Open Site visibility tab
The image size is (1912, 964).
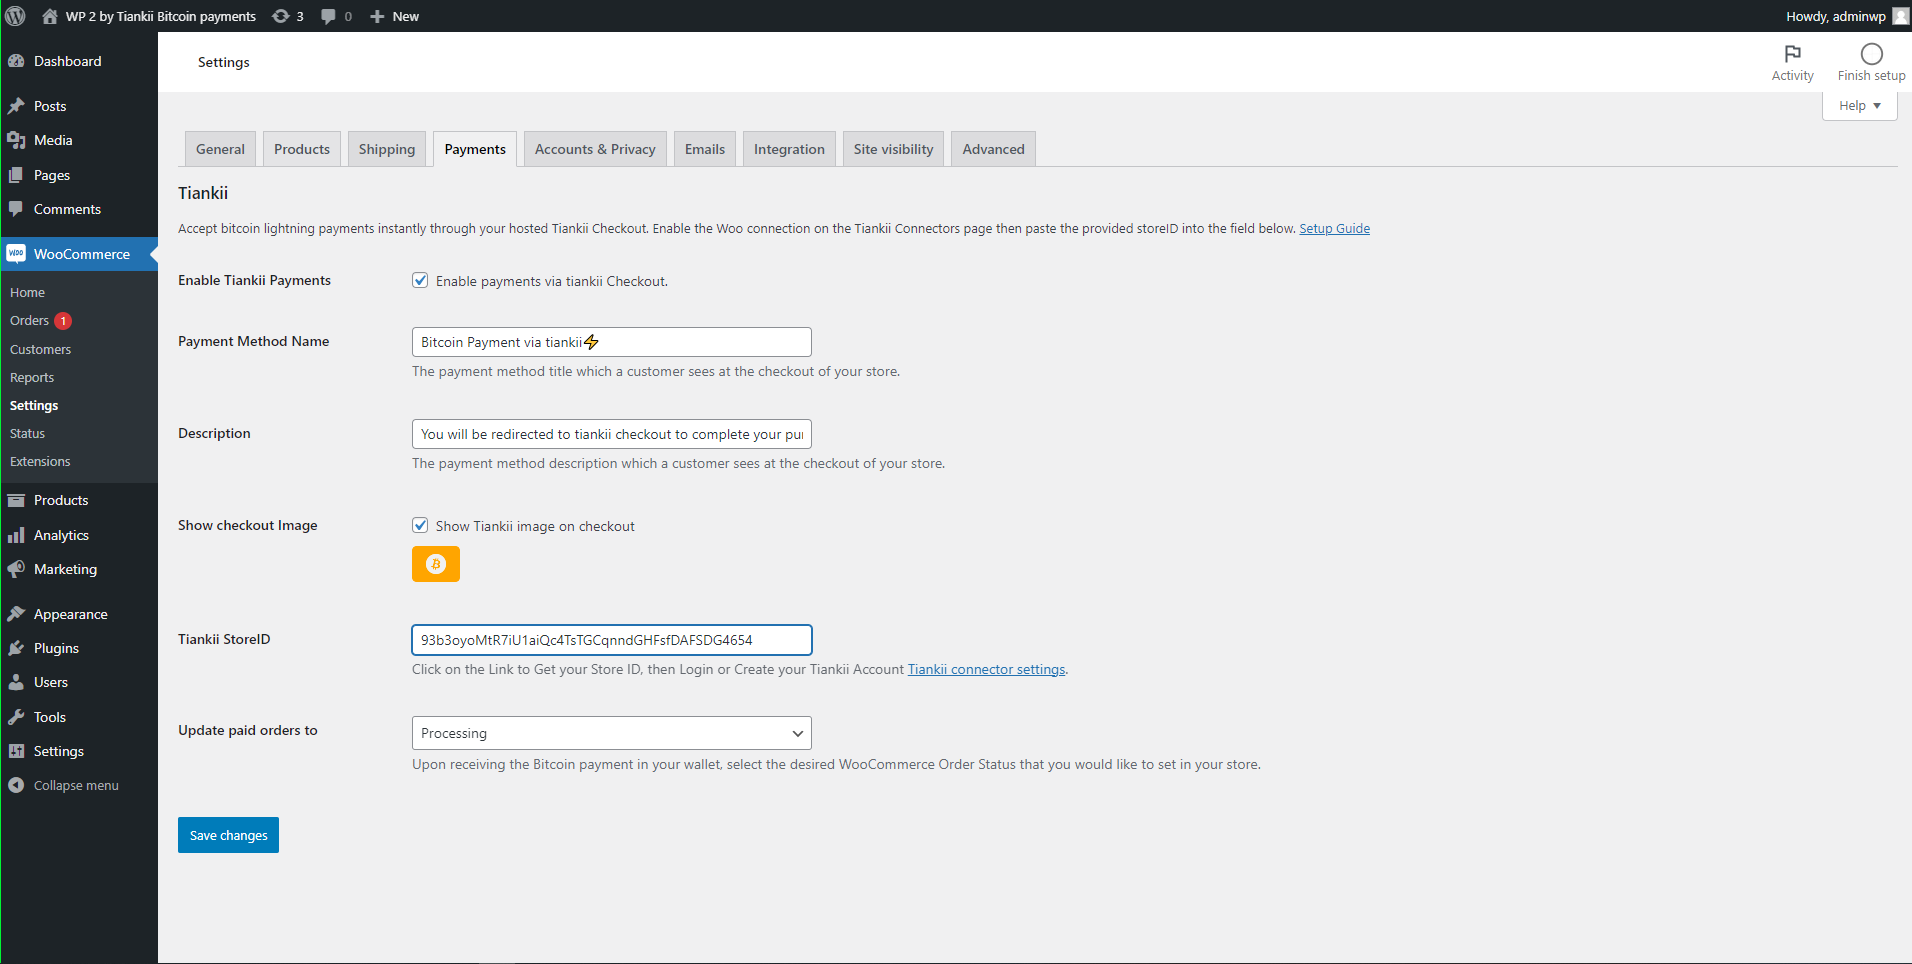pyautogui.click(x=893, y=149)
